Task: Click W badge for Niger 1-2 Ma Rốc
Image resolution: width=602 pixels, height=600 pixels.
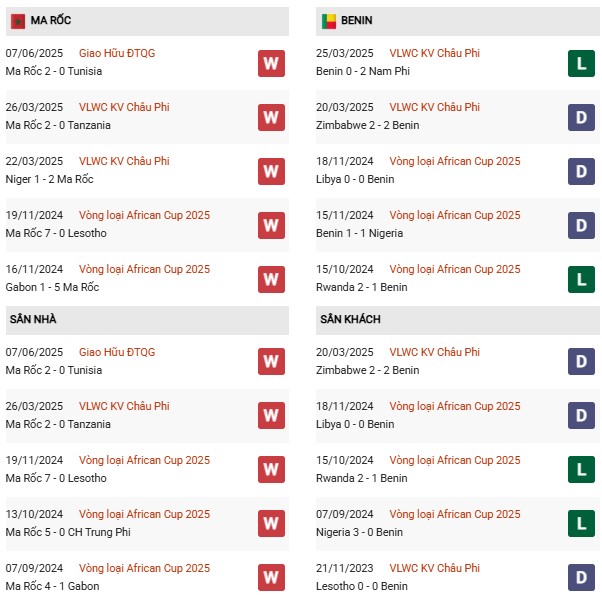Action: pyautogui.click(x=271, y=172)
